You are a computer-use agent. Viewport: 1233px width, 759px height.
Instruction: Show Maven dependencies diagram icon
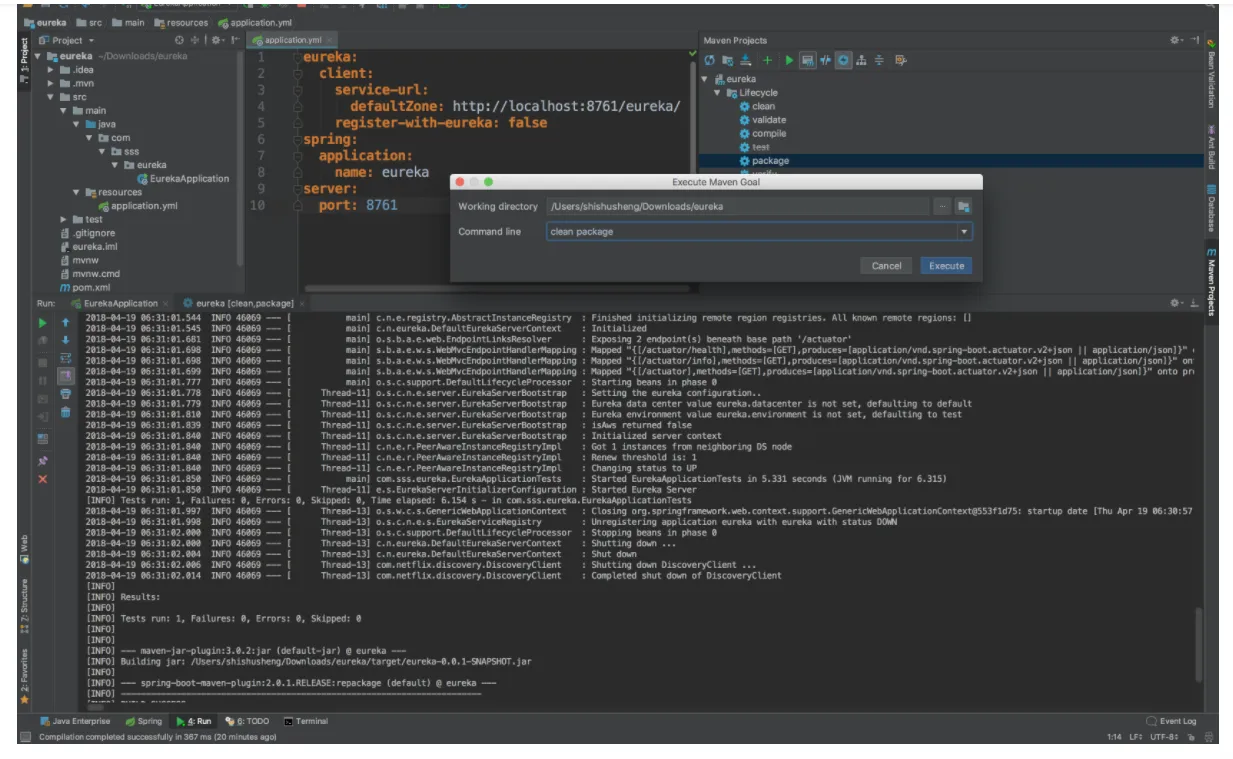861,60
